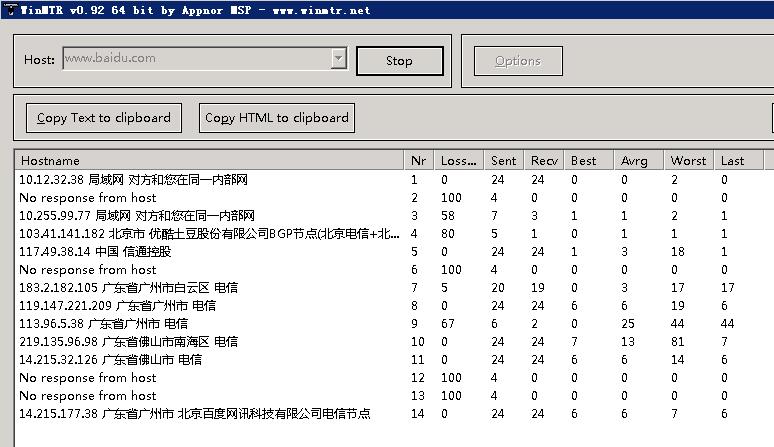
Task: Click the Recv column header
Action: click(x=545, y=161)
